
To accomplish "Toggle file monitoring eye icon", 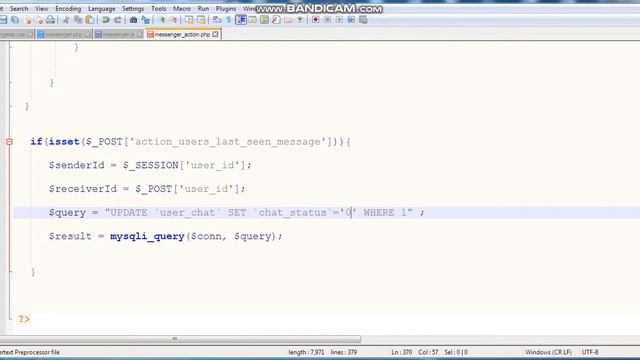I will tap(300, 20).
